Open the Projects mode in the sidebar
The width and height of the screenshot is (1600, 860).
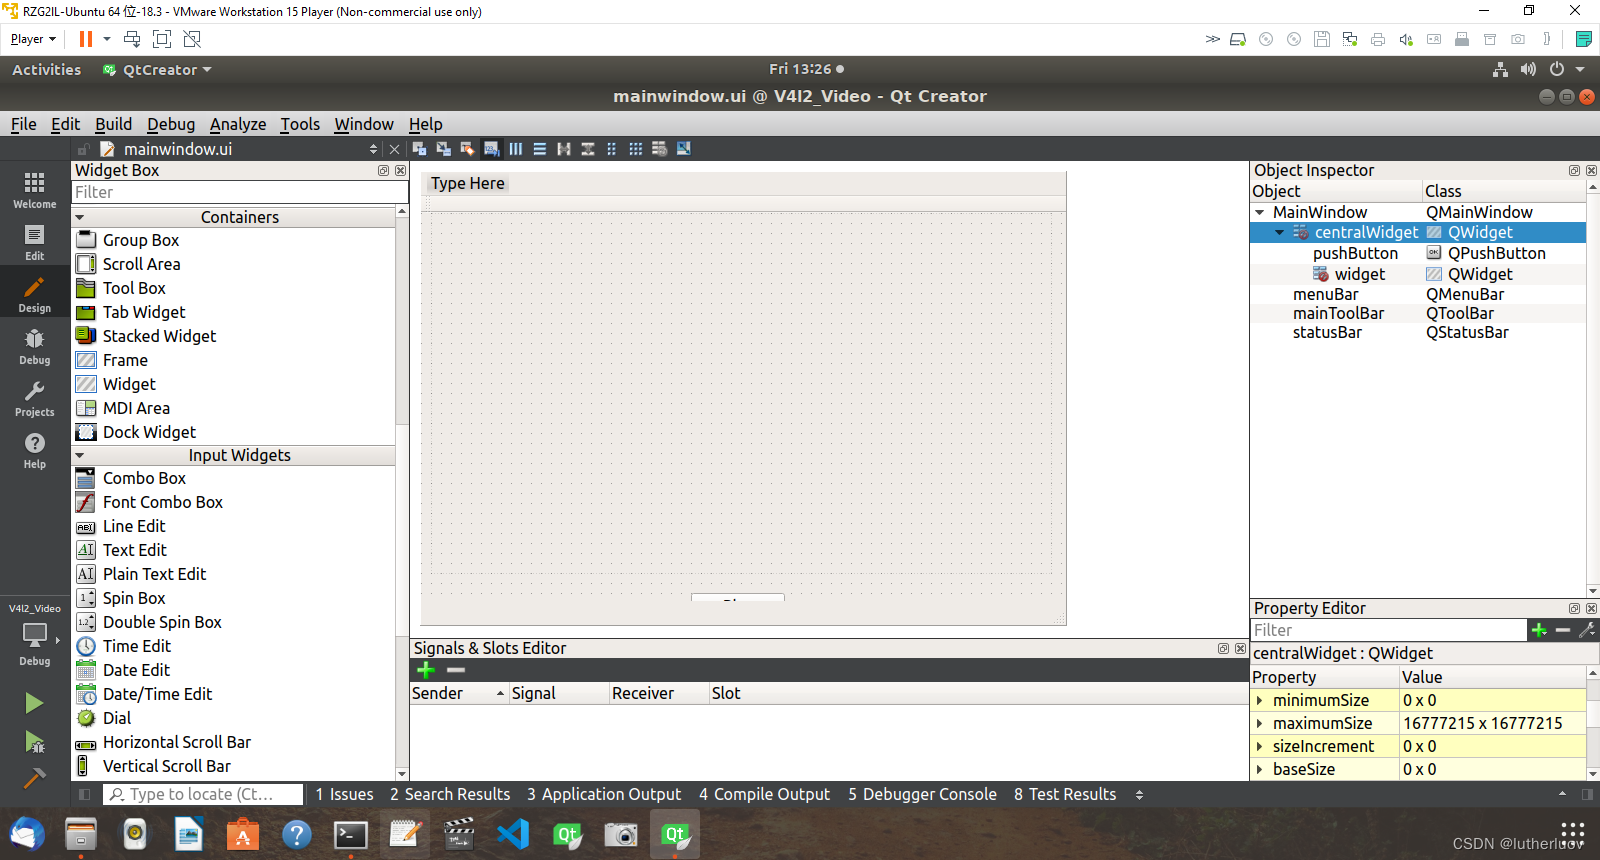[x=35, y=398]
